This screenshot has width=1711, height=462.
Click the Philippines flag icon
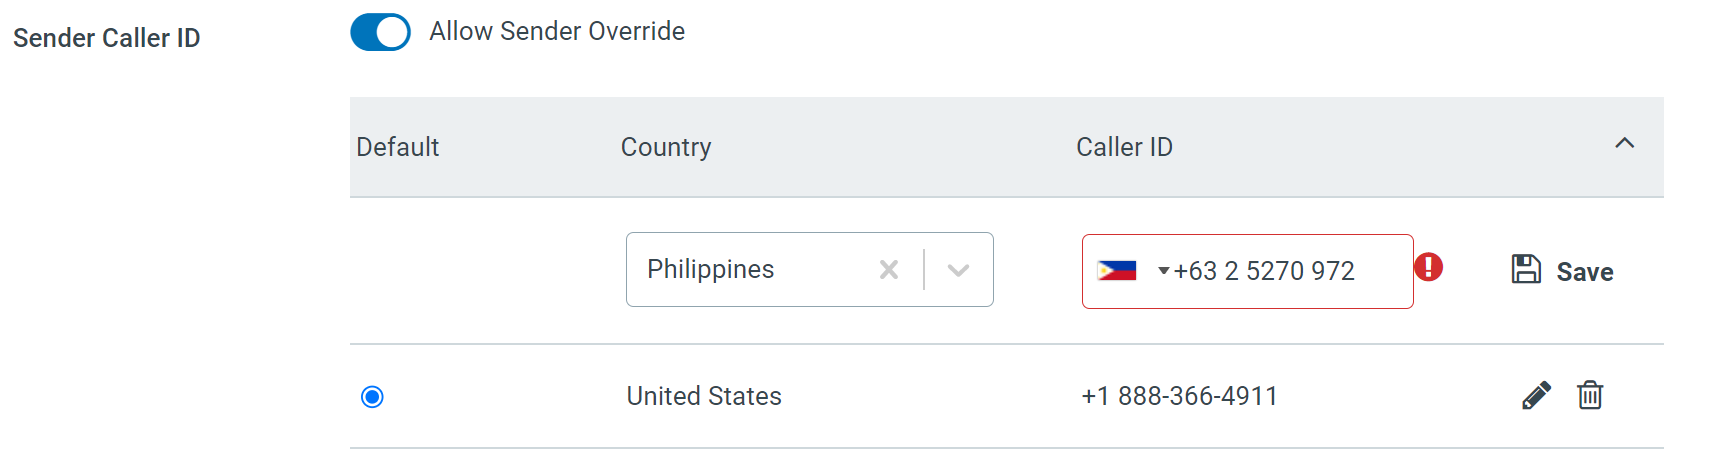[x=1117, y=270]
